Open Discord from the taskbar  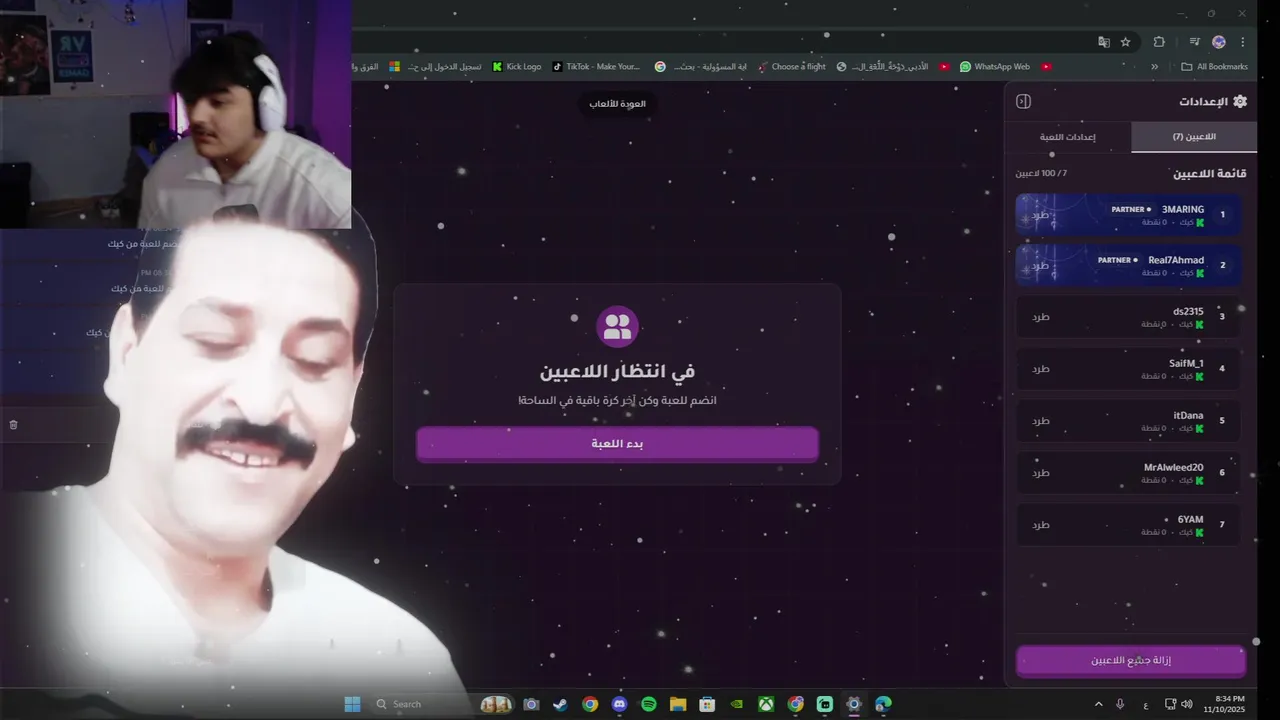(x=619, y=704)
